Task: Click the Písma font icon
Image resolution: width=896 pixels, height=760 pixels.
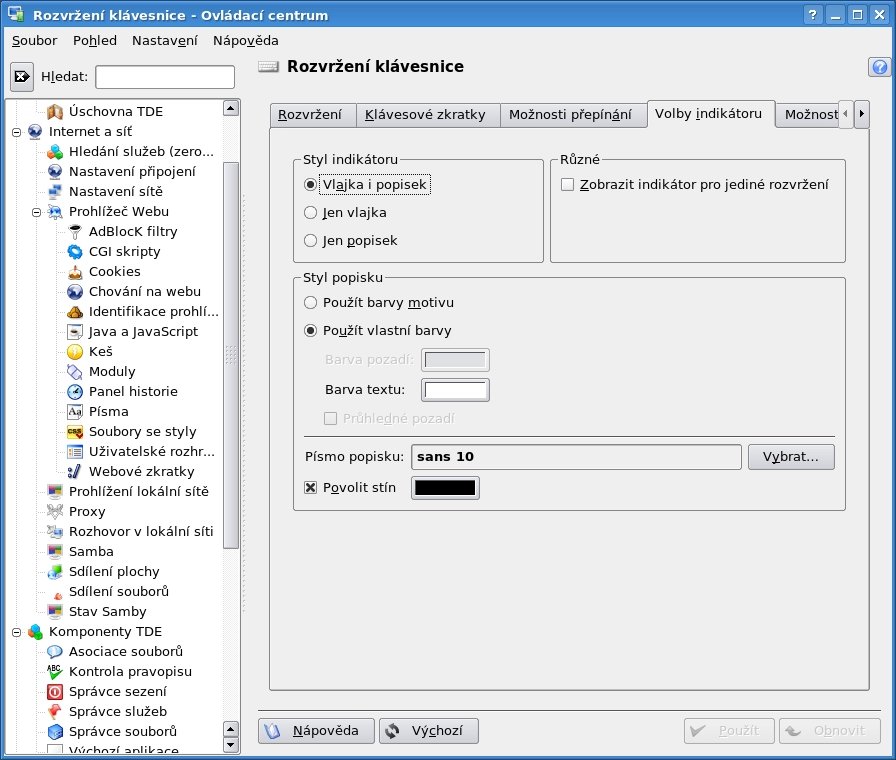Action: click(75, 411)
